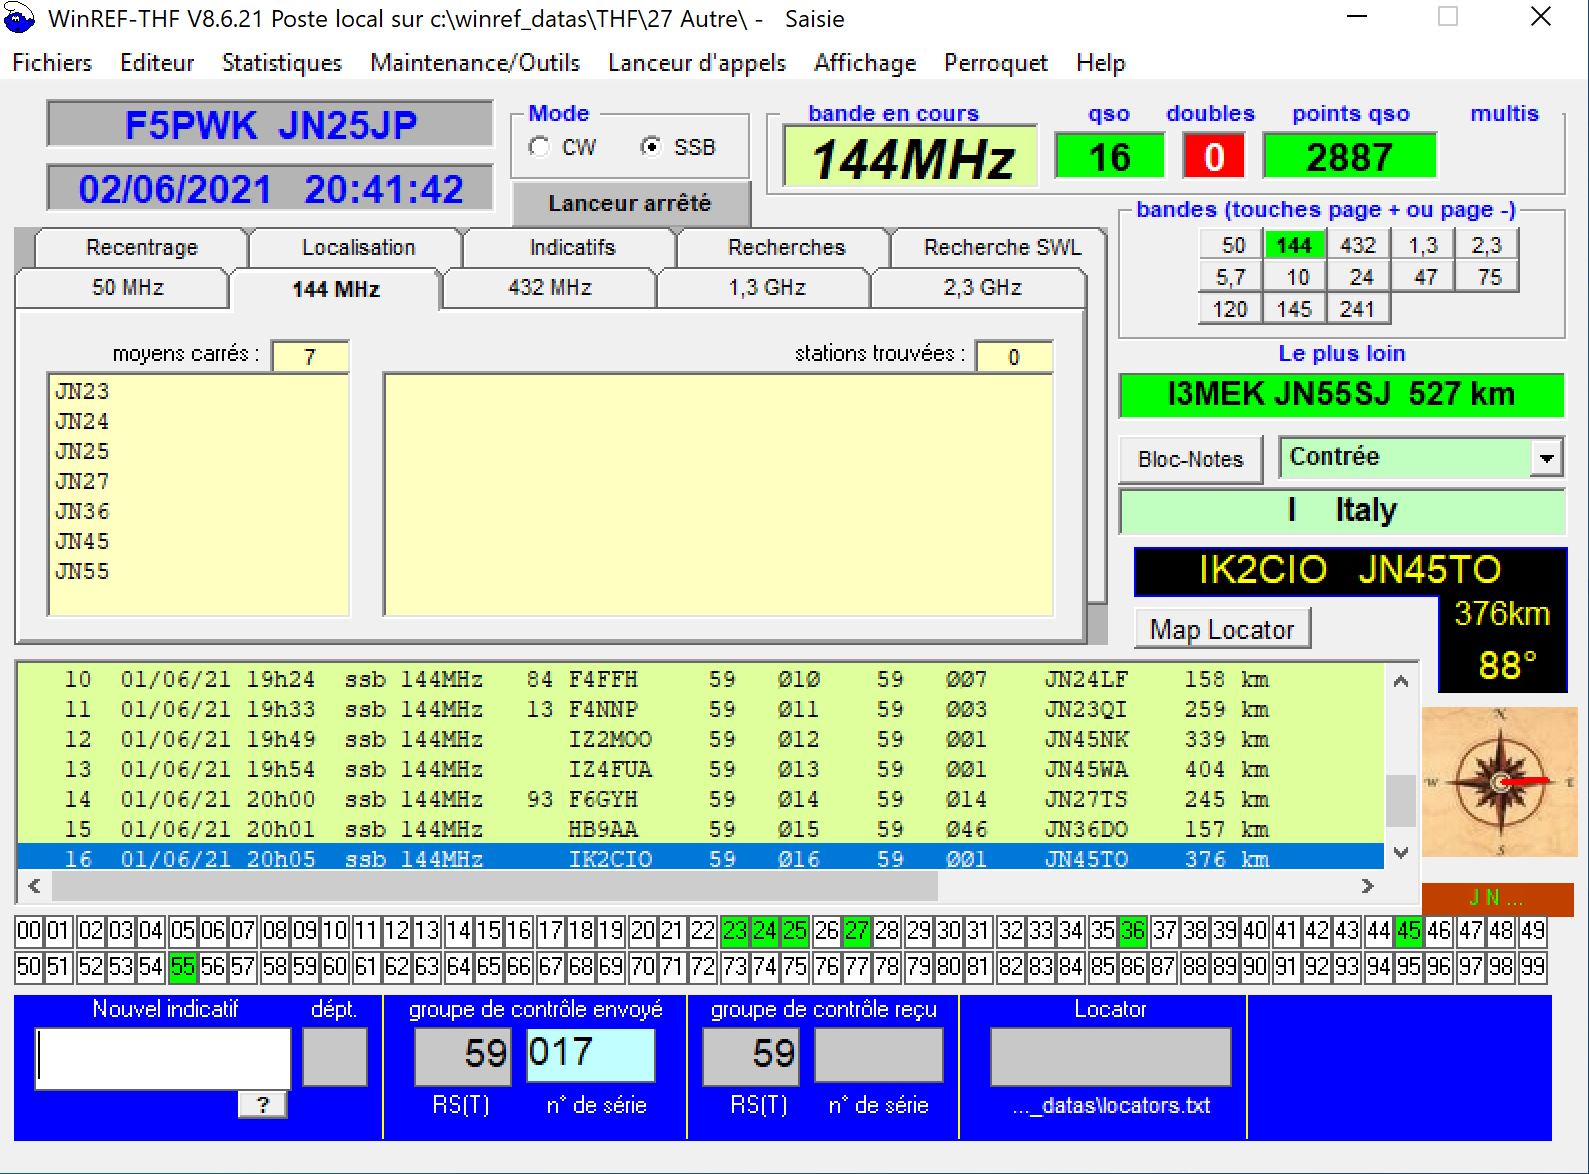Open Statistiques menu
1589x1174 pixels.
pyautogui.click(x=282, y=63)
